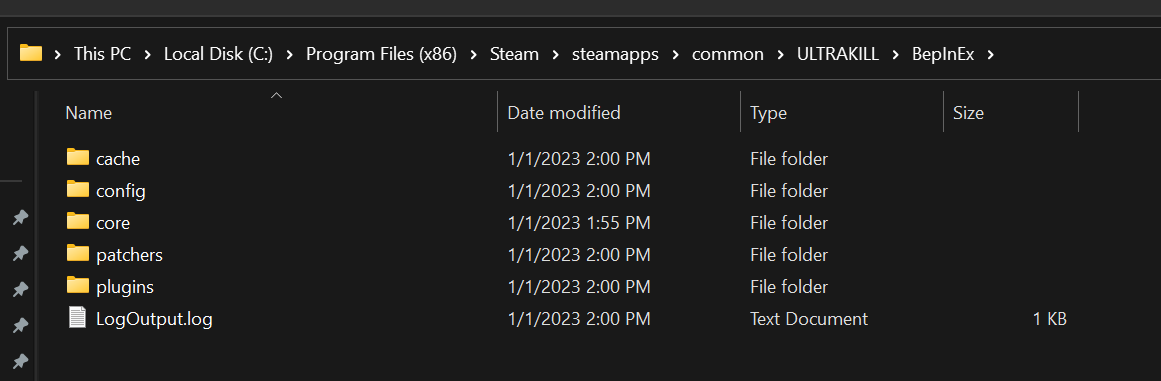This screenshot has height=381, width=1161.
Task: Select the LogOutput.log document icon
Action: (78, 318)
